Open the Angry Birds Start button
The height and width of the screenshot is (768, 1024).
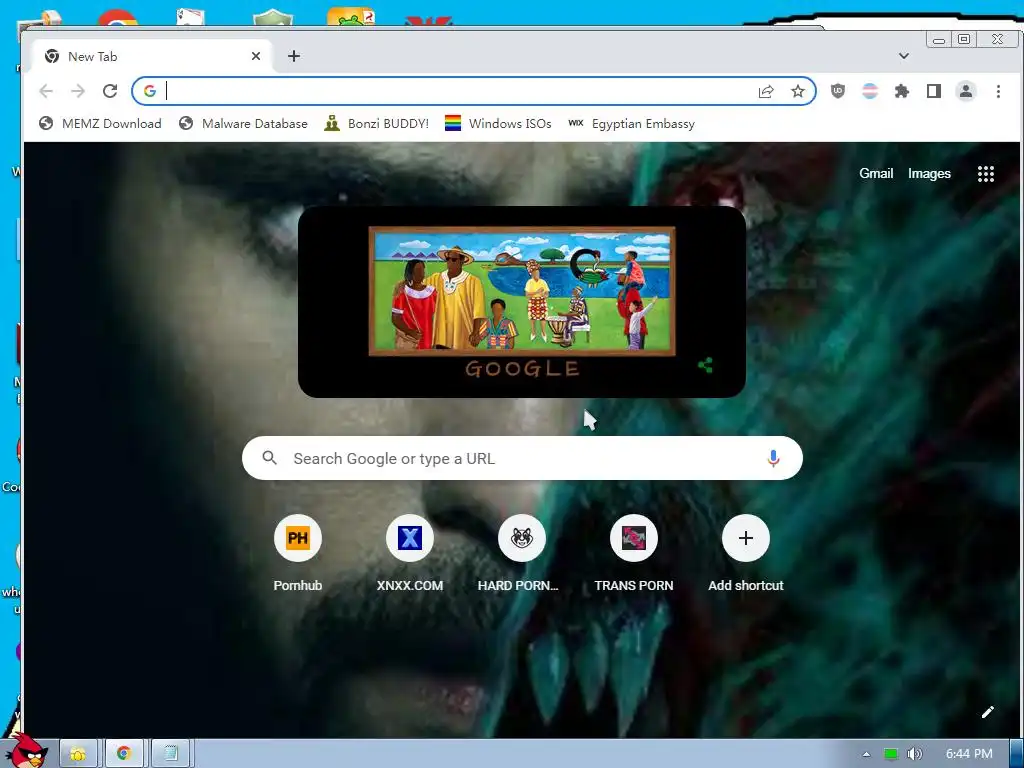click(x=25, y=751)
